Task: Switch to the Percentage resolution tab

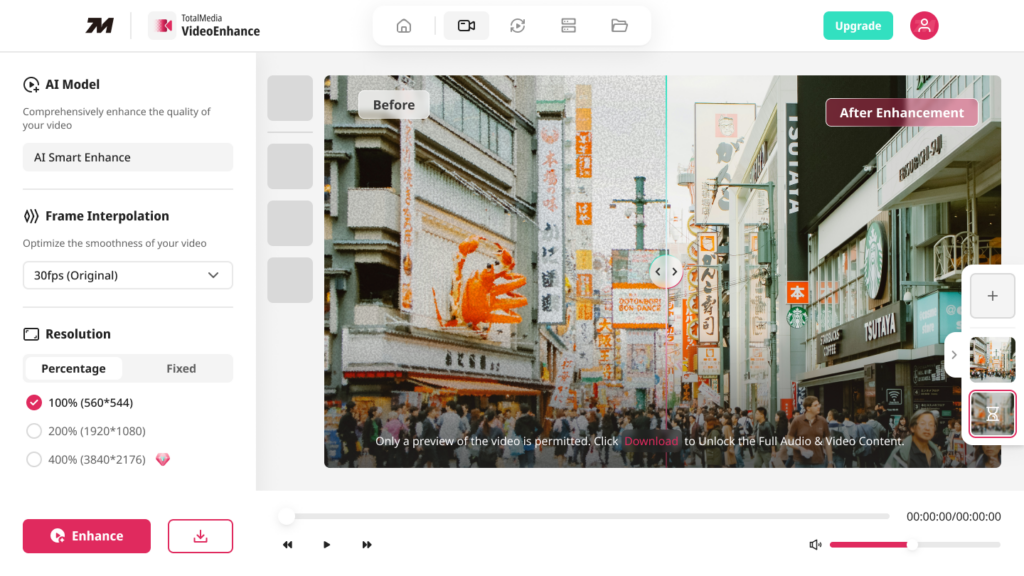Action: coord(73,369)
